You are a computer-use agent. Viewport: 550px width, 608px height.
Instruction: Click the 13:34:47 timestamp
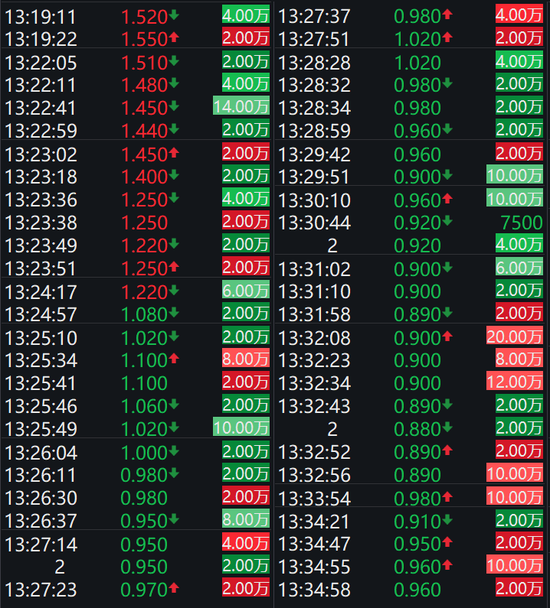[x=314, y=544]
